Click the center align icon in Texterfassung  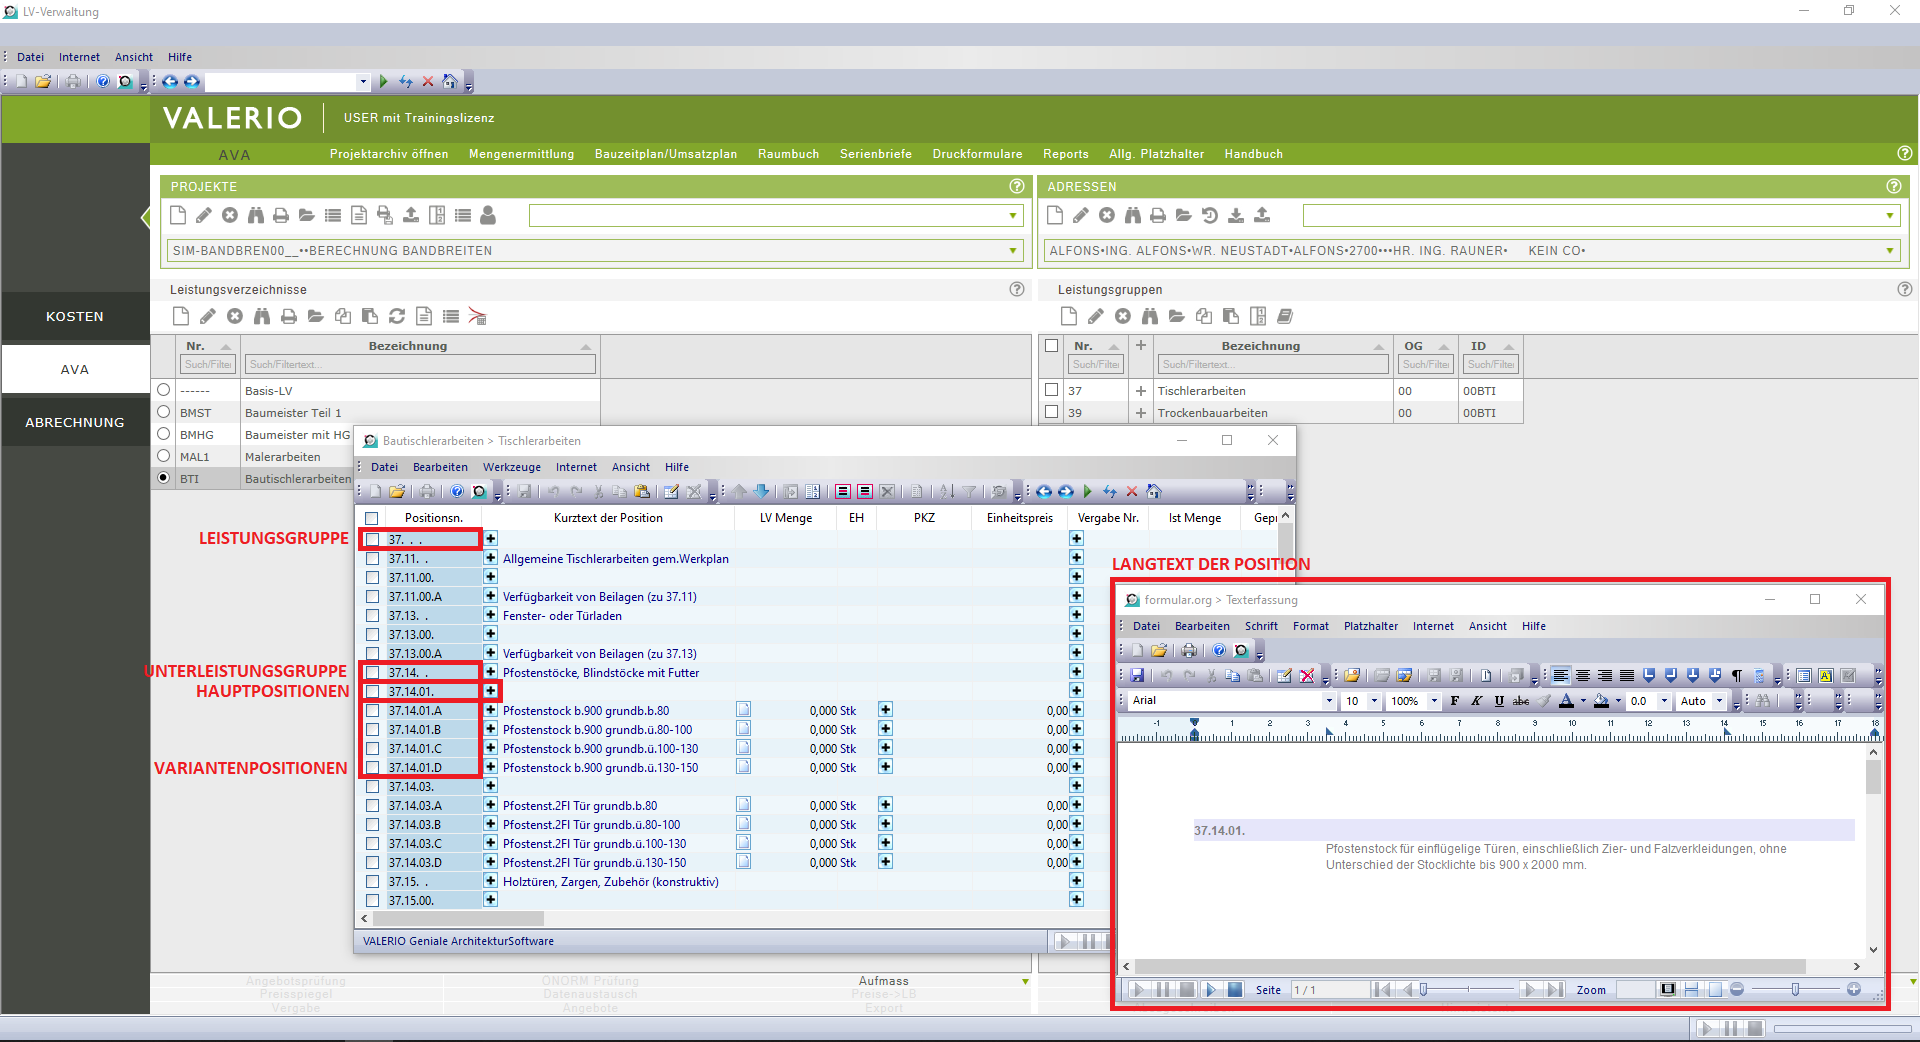tap(1583, 675)
